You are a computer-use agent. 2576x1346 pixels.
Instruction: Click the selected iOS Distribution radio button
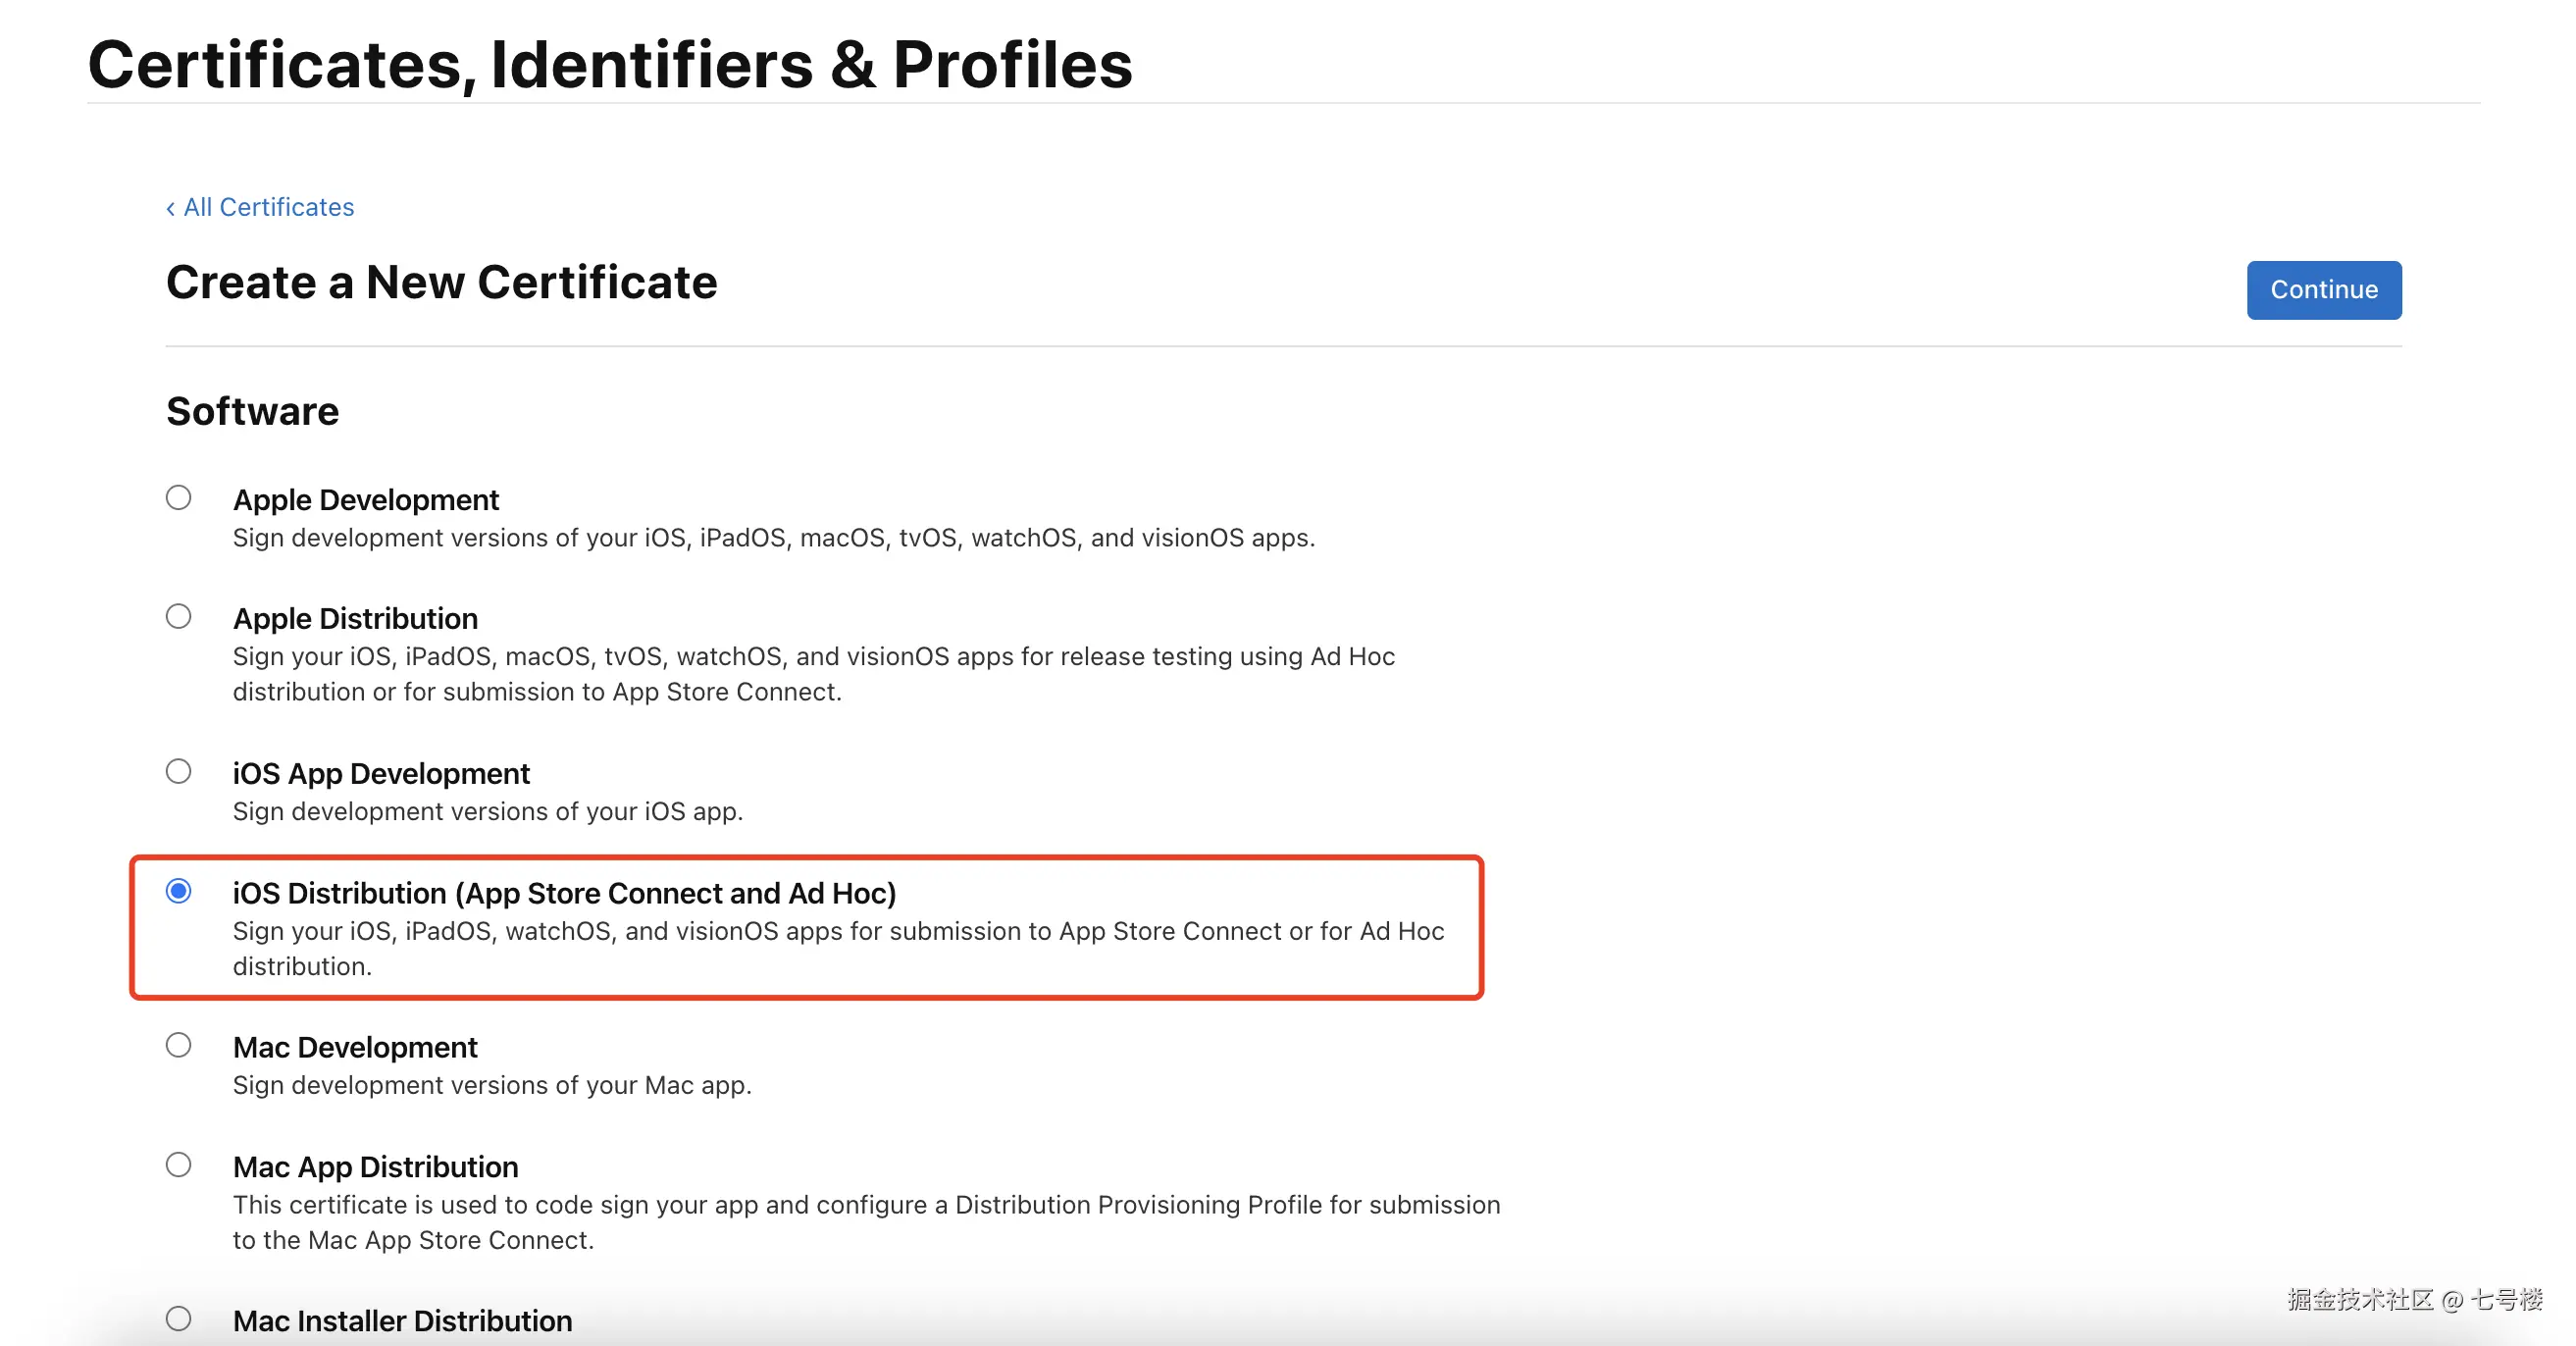tap(179, 891)
